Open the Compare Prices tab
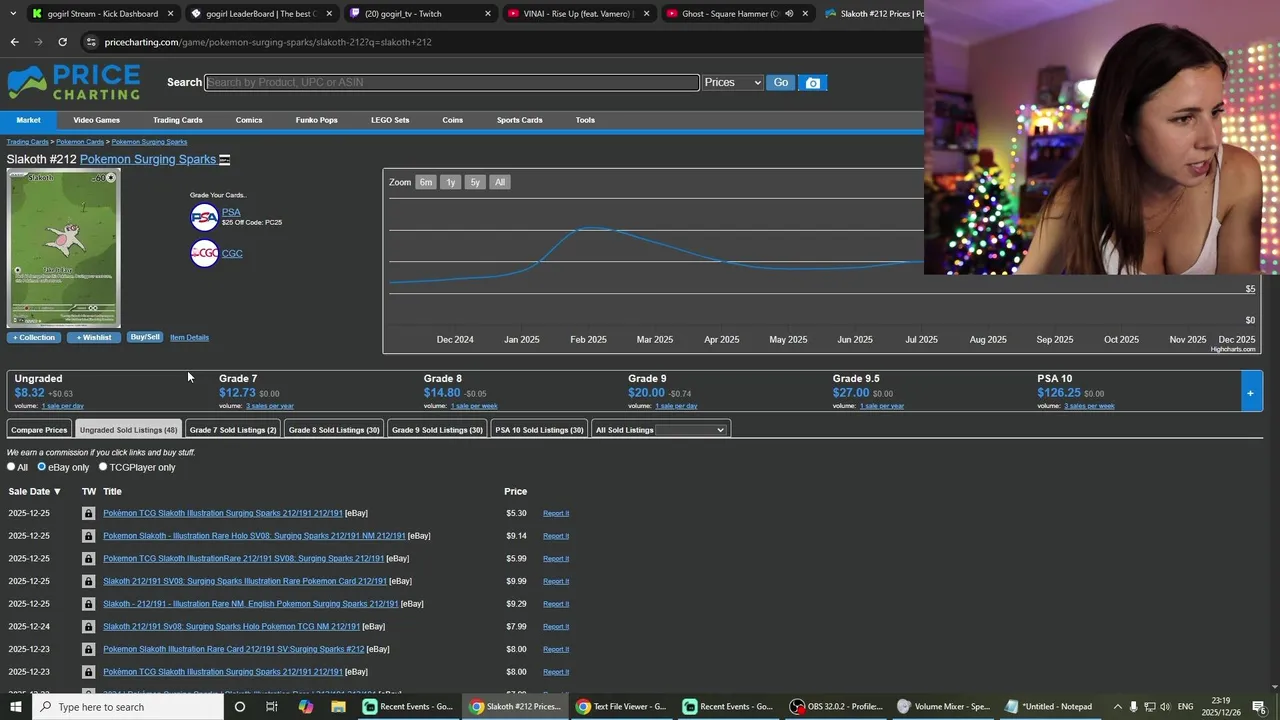Viewport: 1280px width, 720px height. 39,430
